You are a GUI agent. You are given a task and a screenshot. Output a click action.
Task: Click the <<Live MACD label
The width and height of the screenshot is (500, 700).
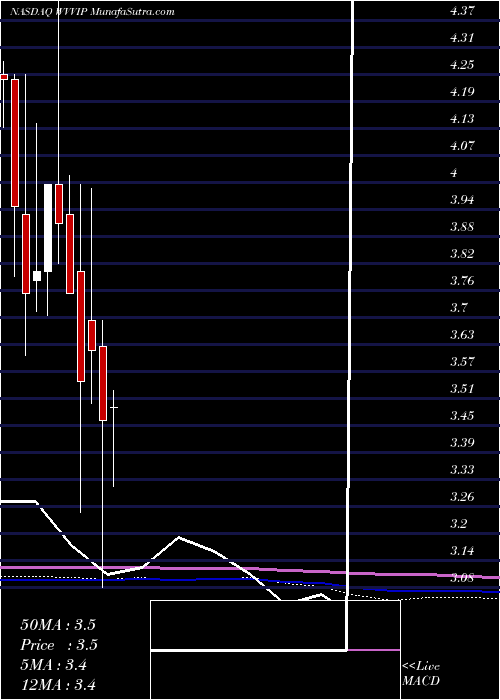[421, 674]
